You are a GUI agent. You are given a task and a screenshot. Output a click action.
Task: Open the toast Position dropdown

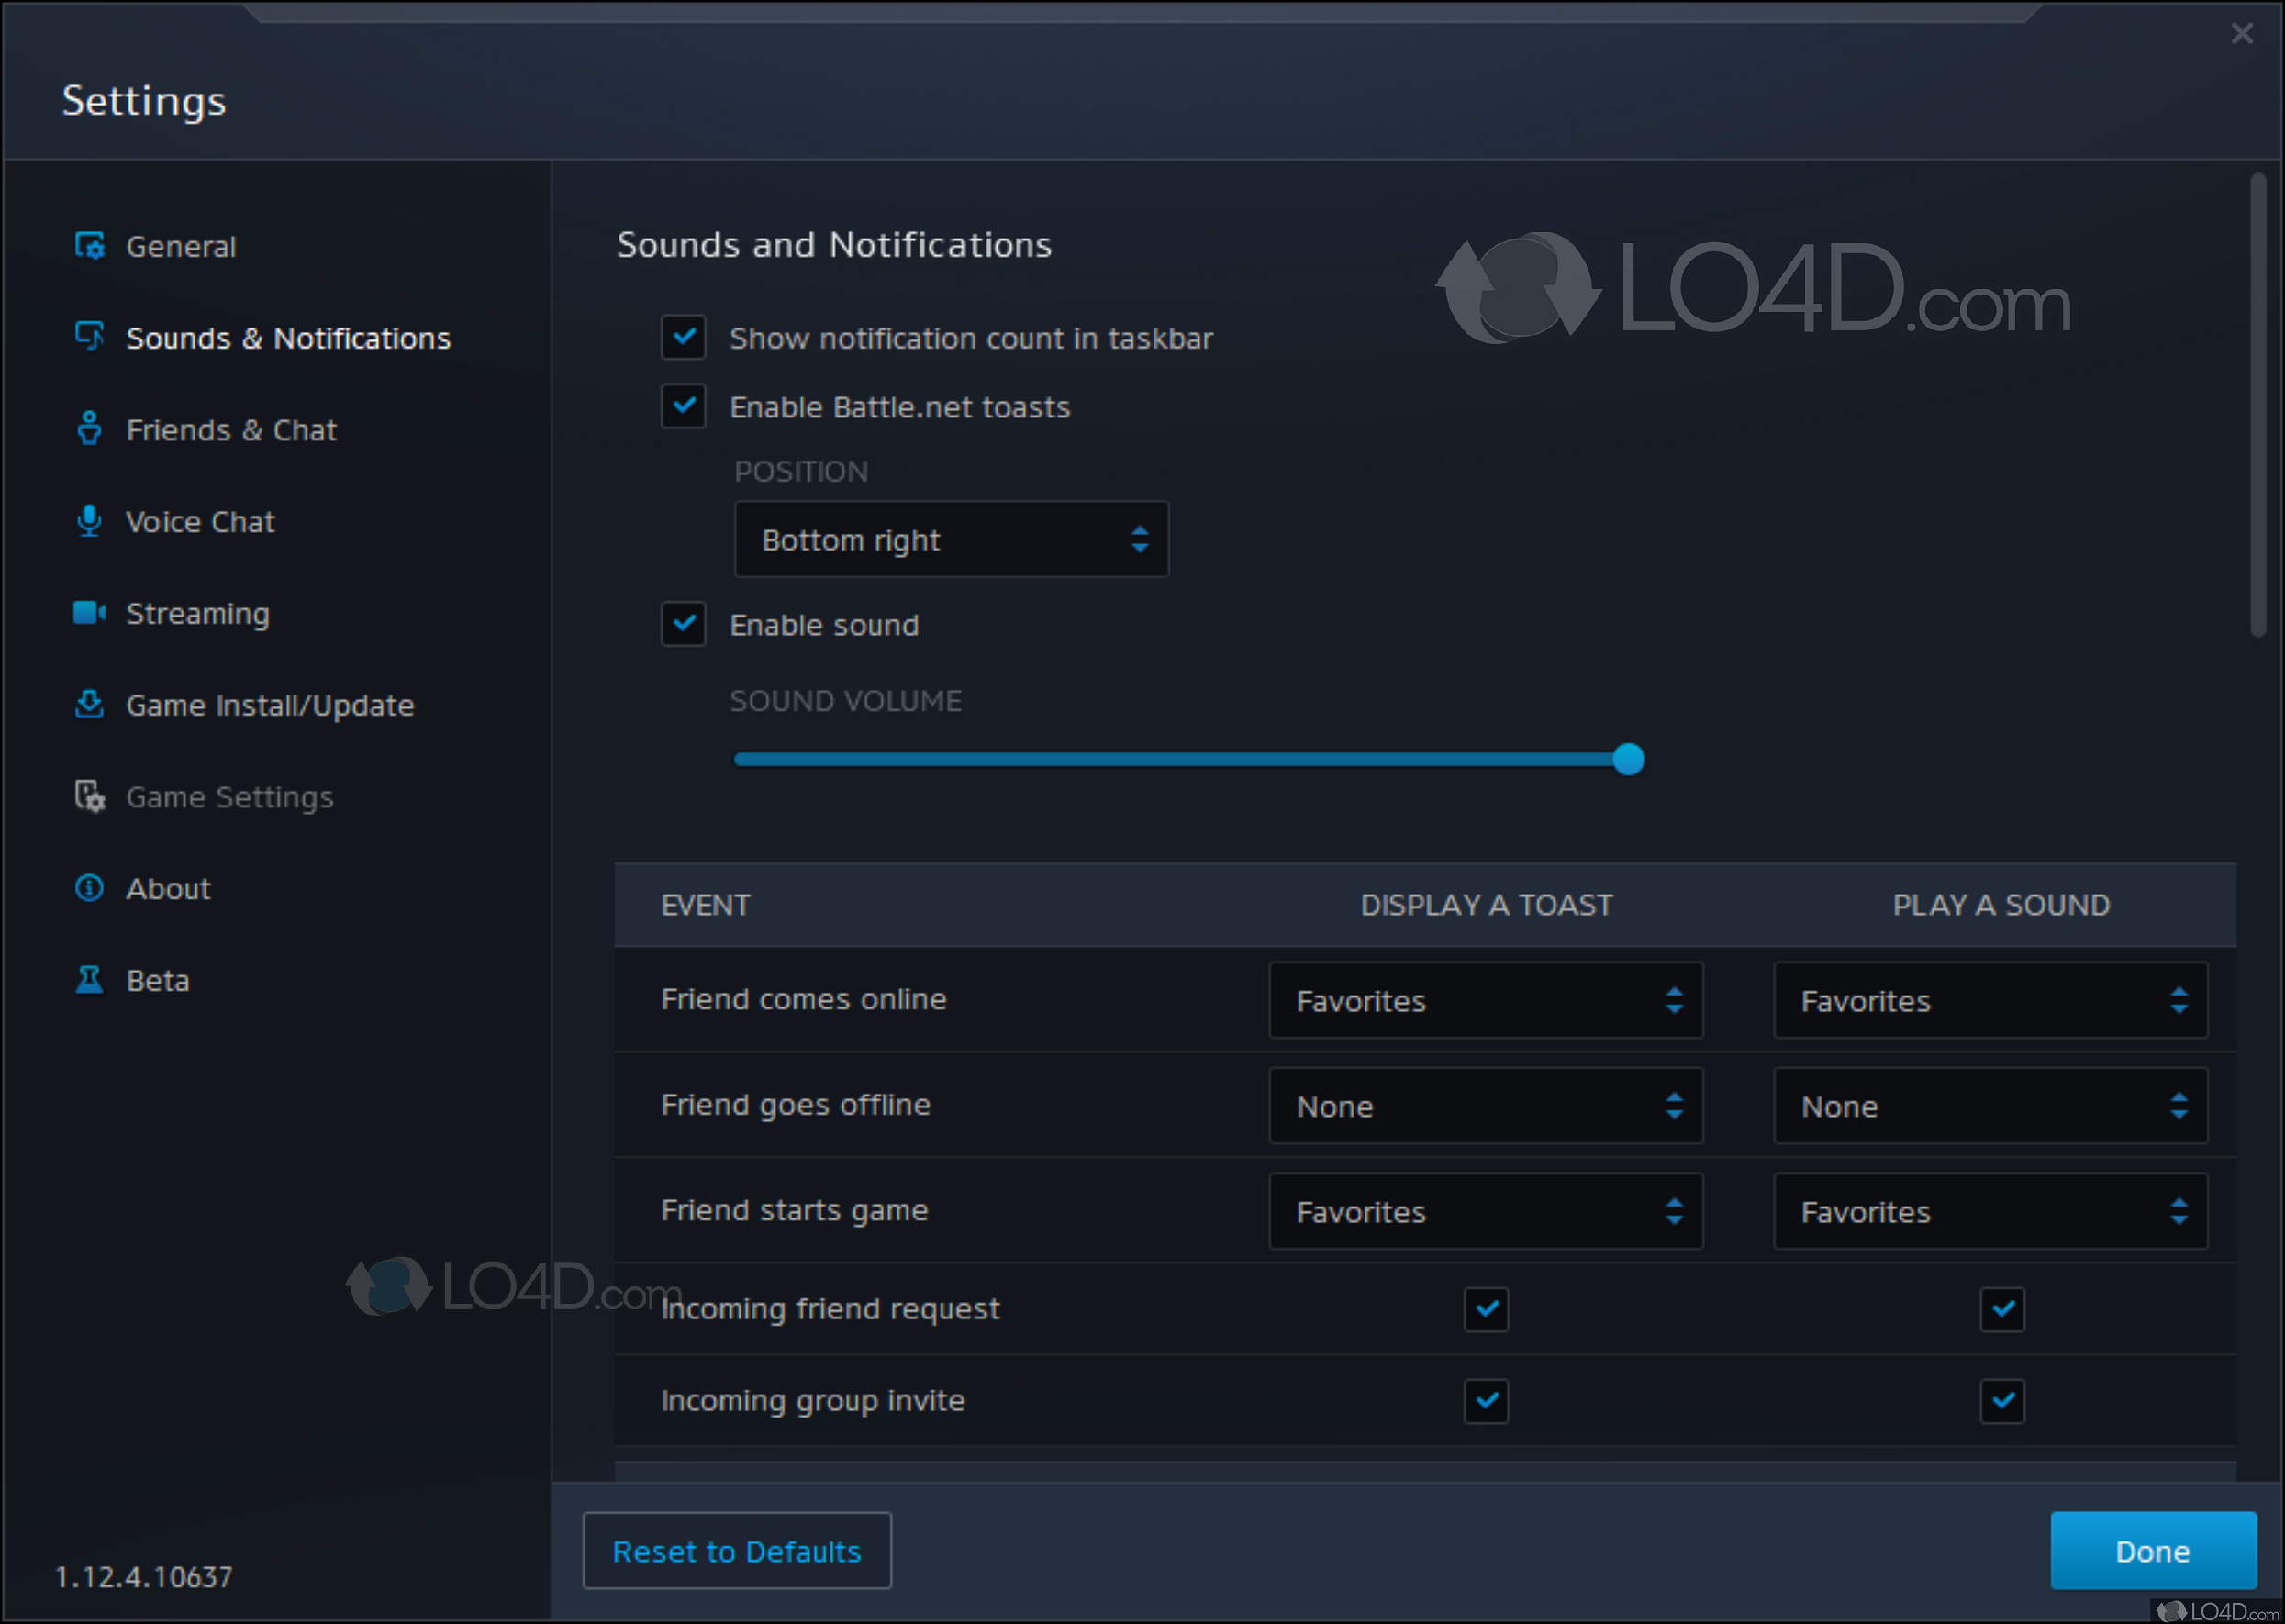(951, 540)
